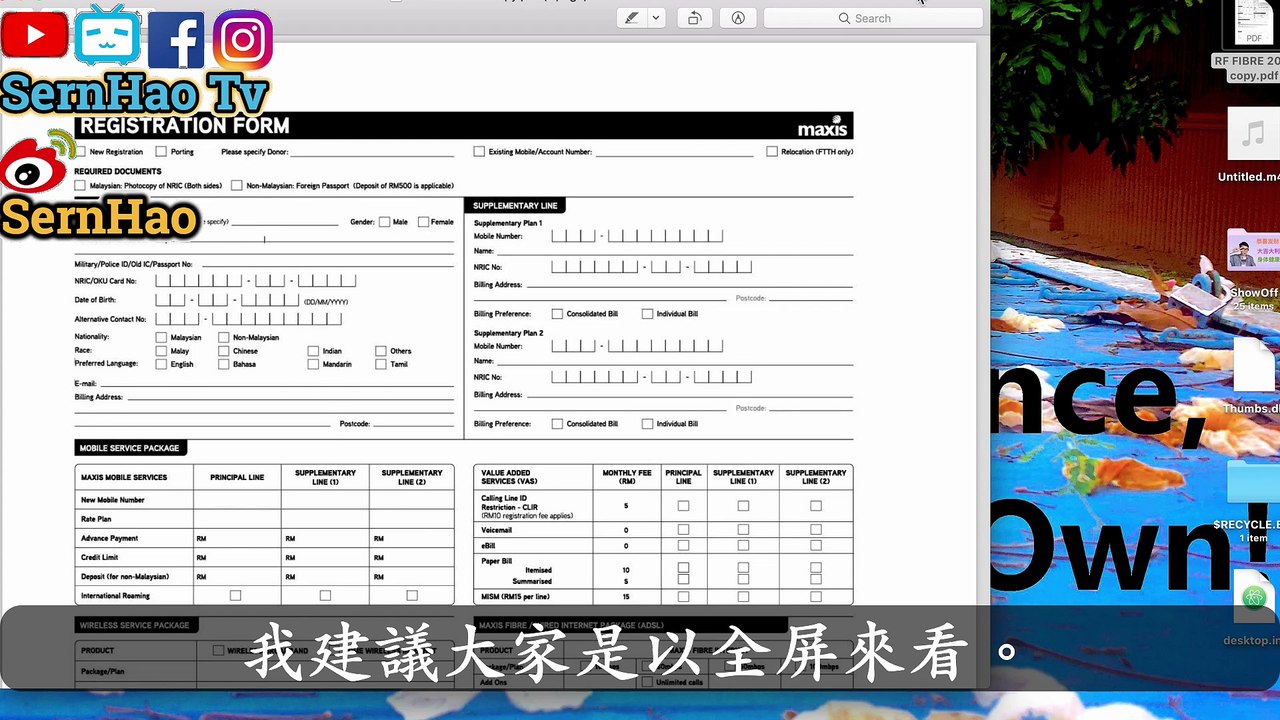
Task: Check the Chinese race box
Action: (224, 351)
